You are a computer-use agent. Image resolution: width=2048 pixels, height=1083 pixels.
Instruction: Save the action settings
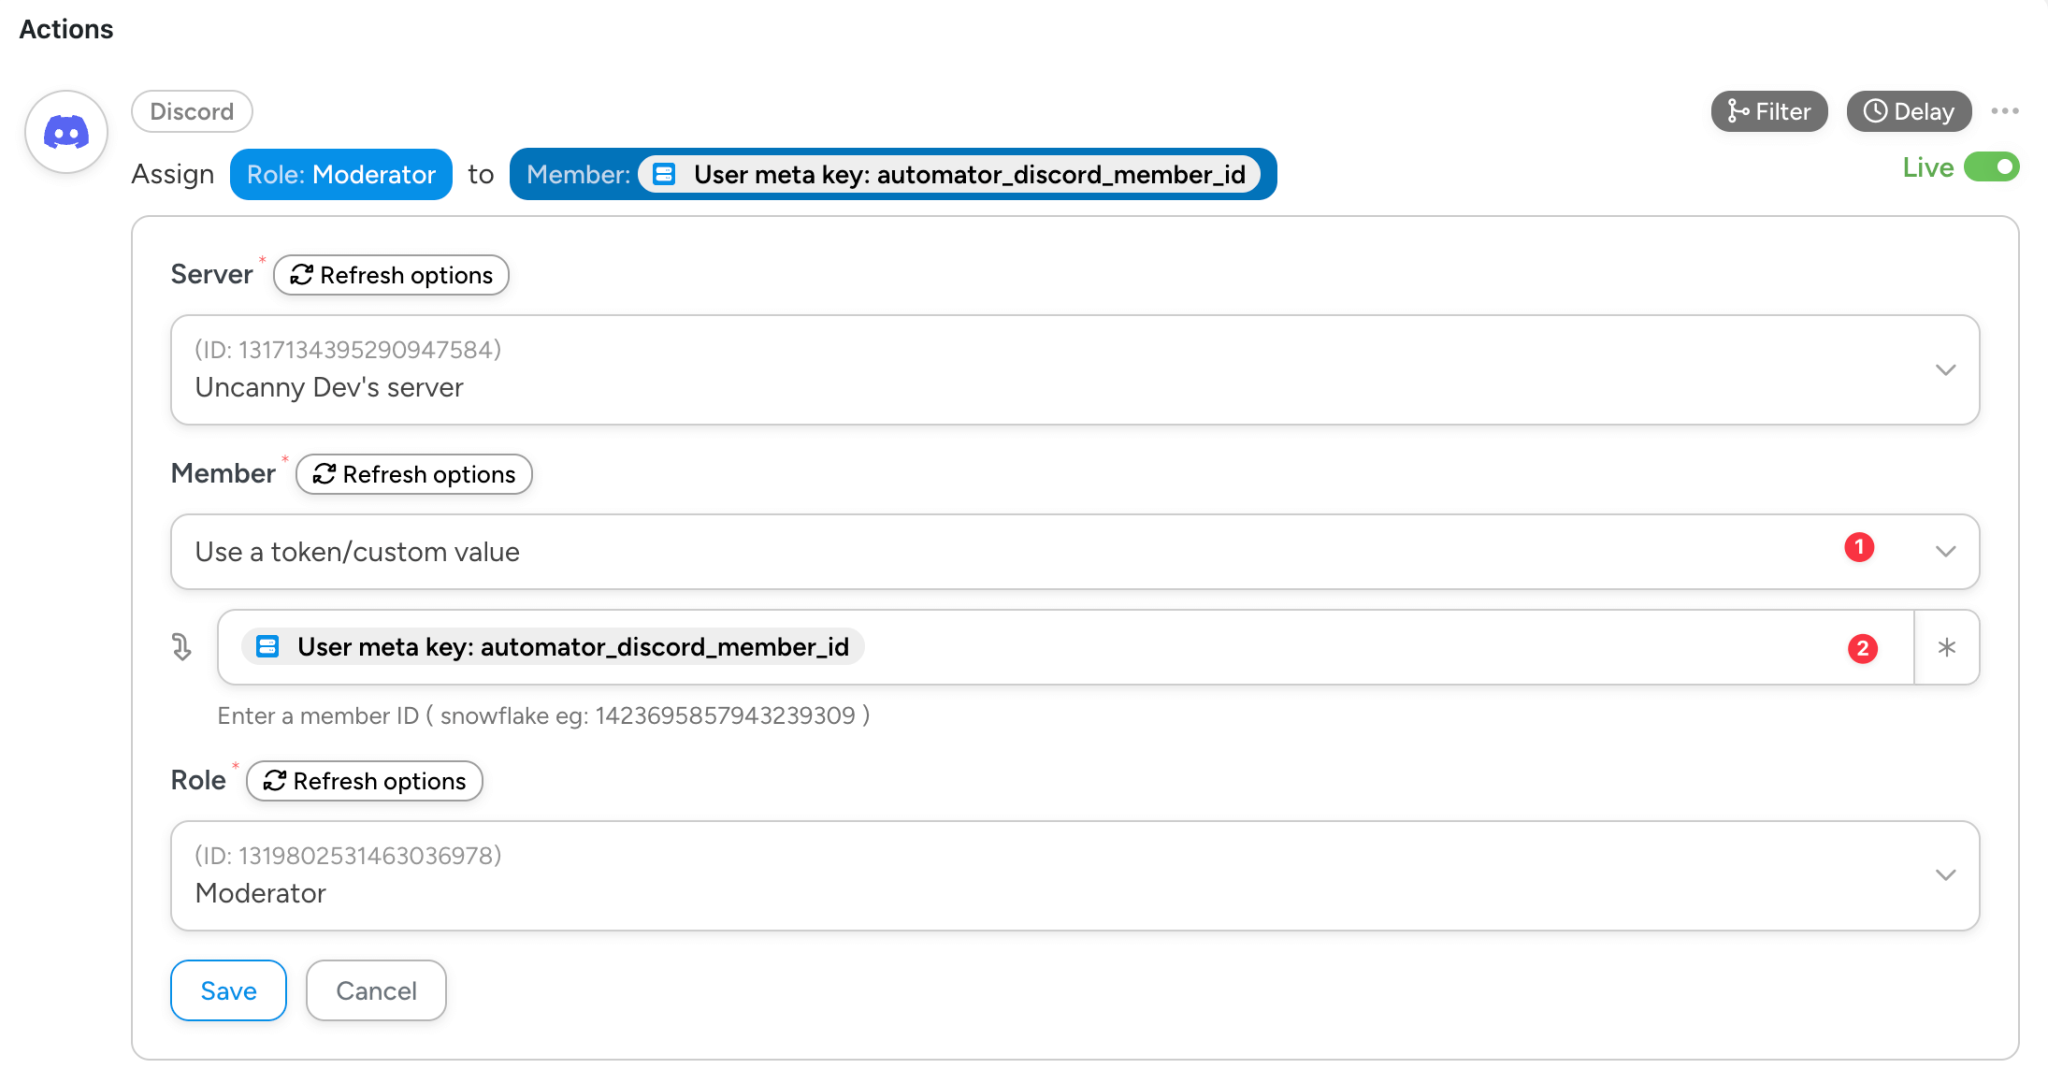[228, 991]
